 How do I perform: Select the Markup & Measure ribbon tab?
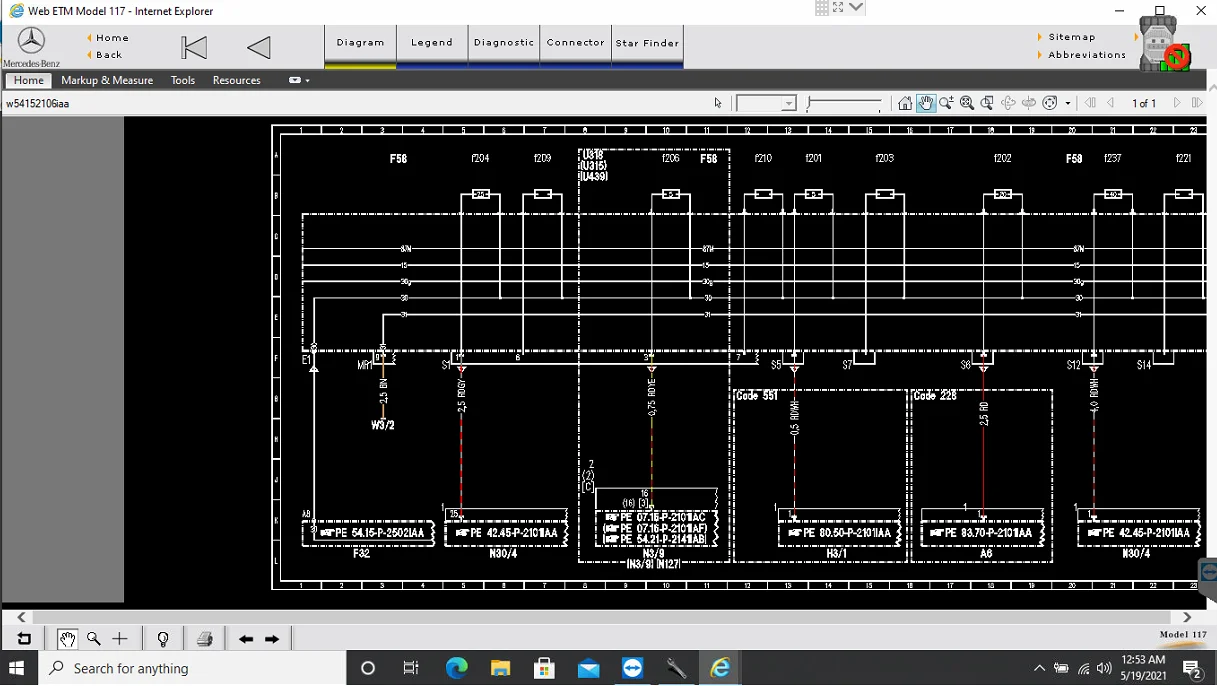point(107,80)
